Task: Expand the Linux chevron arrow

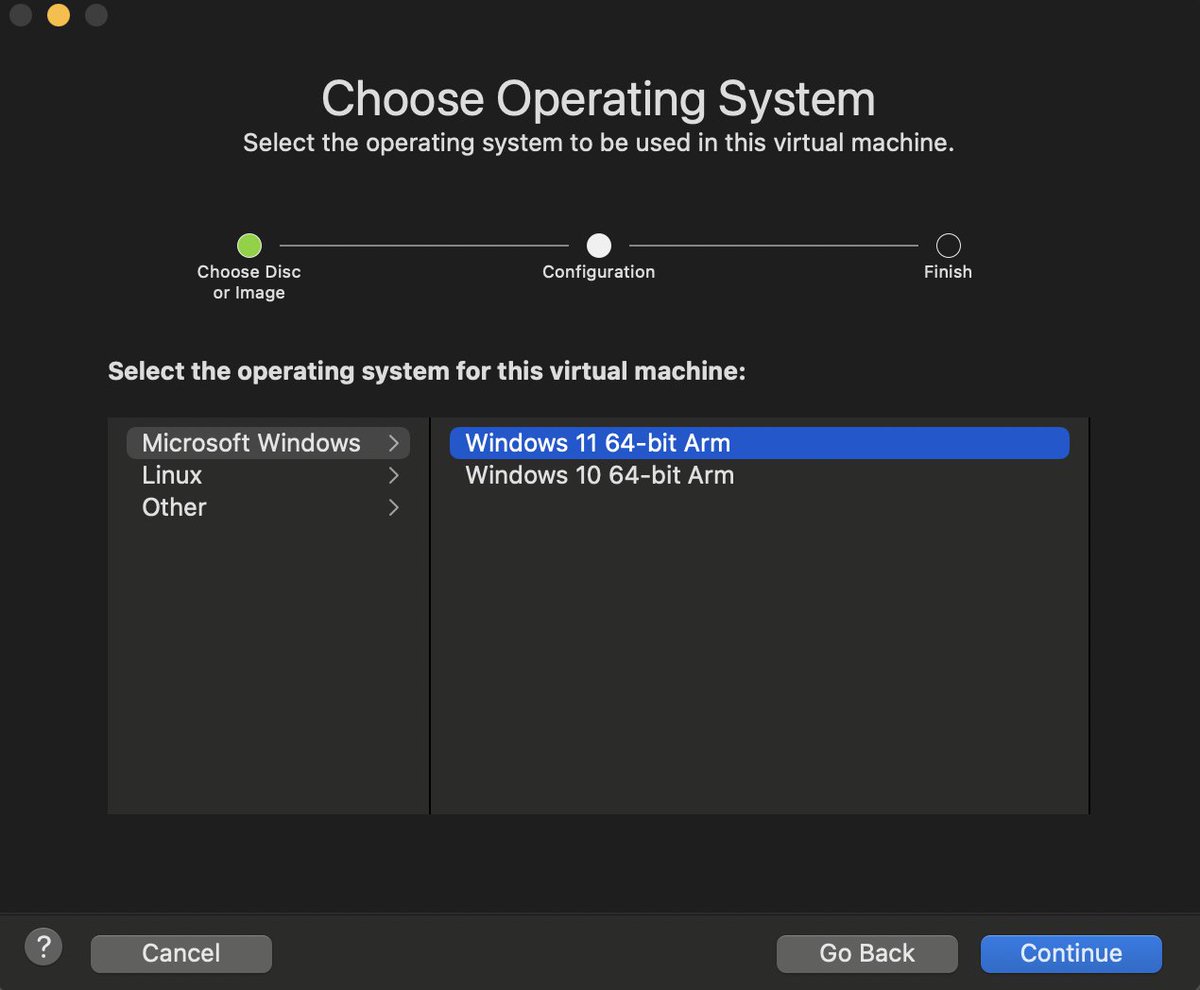Action: [394, 475]
